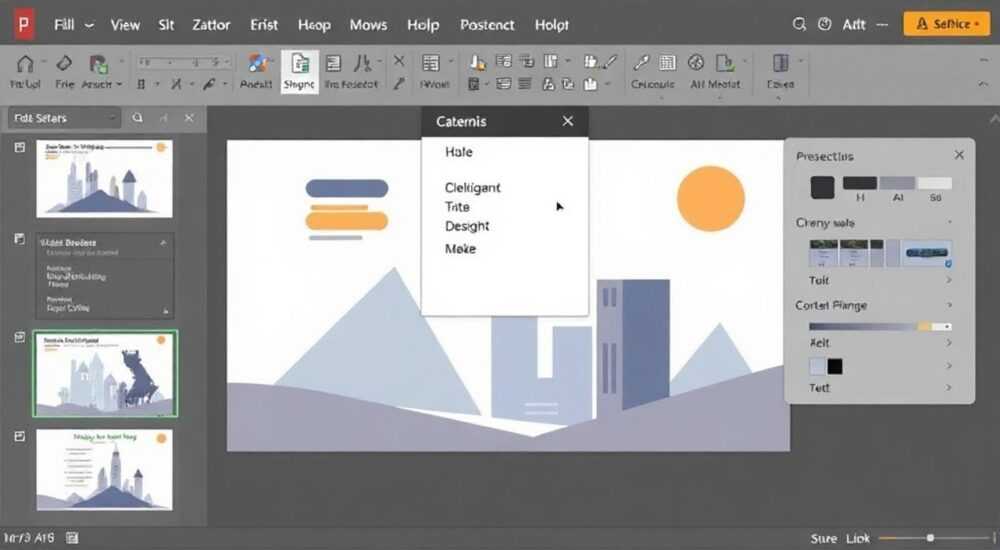The image size is (1000, 550).
Task: Select the black color swatch in panel
Action: coord(835,366)
